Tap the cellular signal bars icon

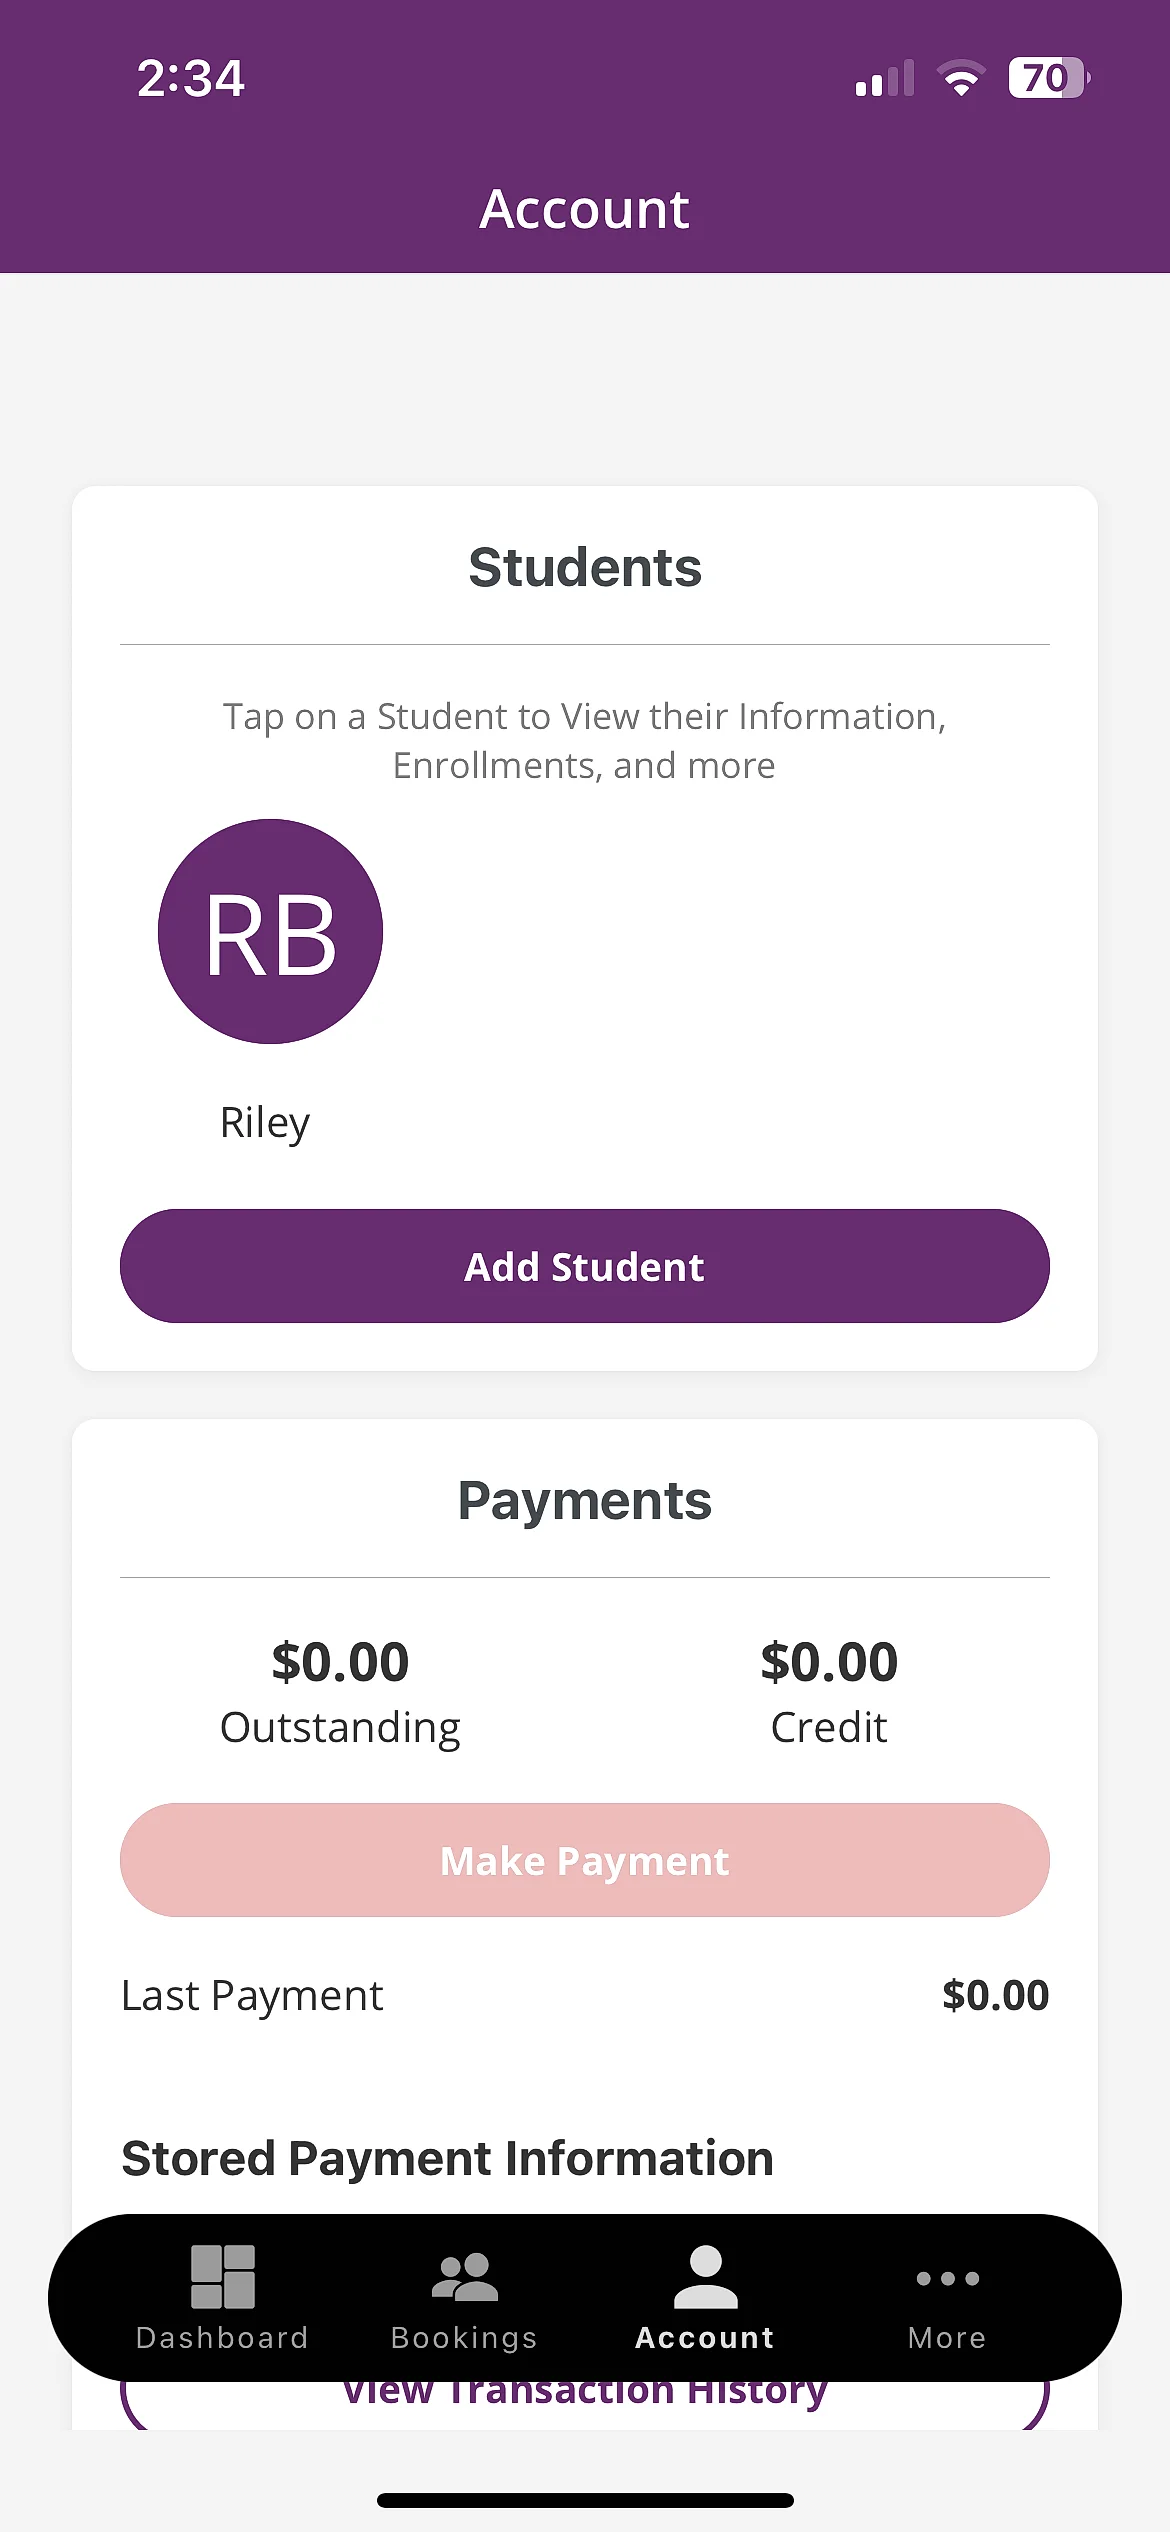coord(885,79)
